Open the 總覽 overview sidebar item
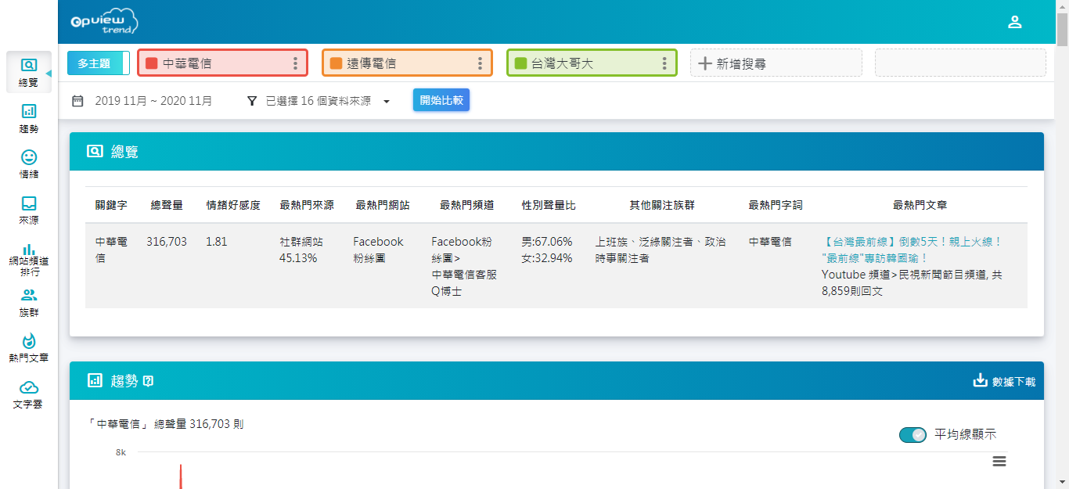Image resolution: width=1069 pixels, height=489 pixels. 29,72
